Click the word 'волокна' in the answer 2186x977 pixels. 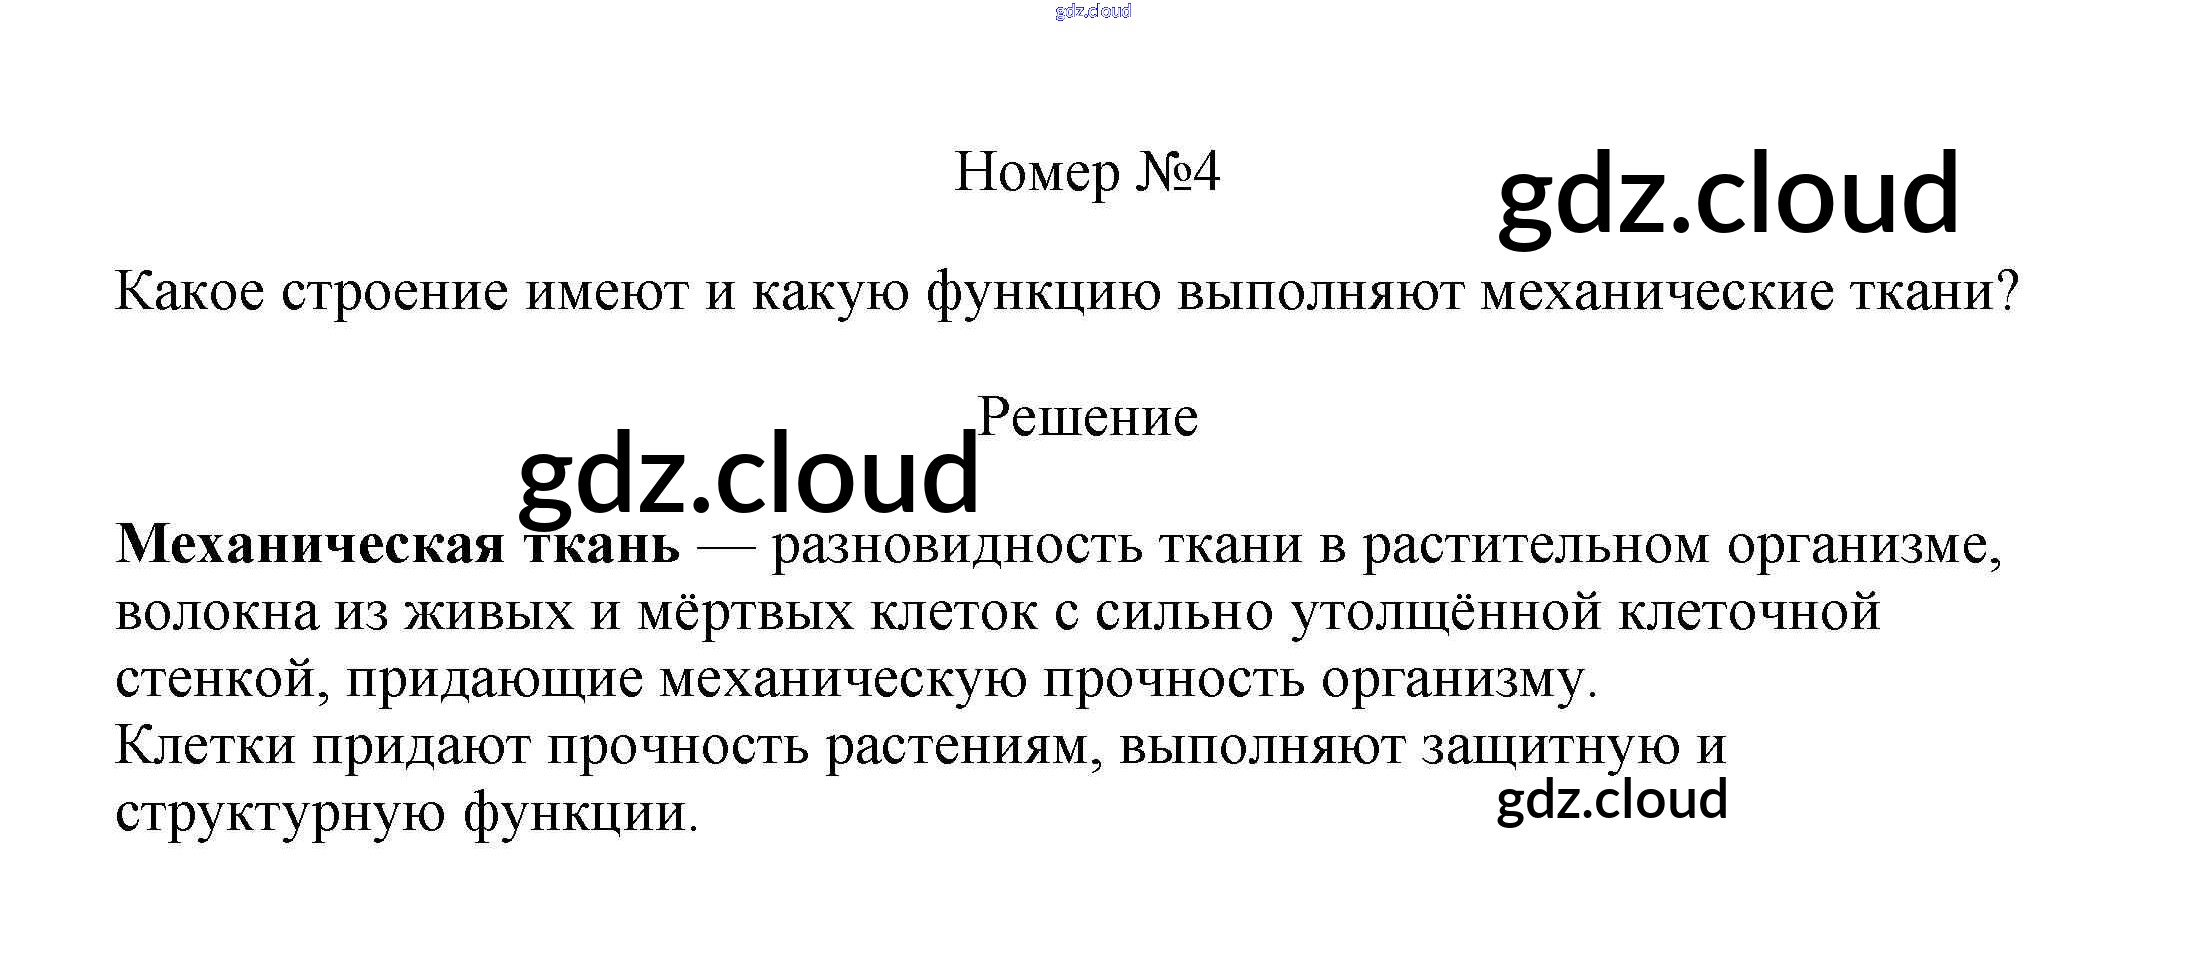216,612
